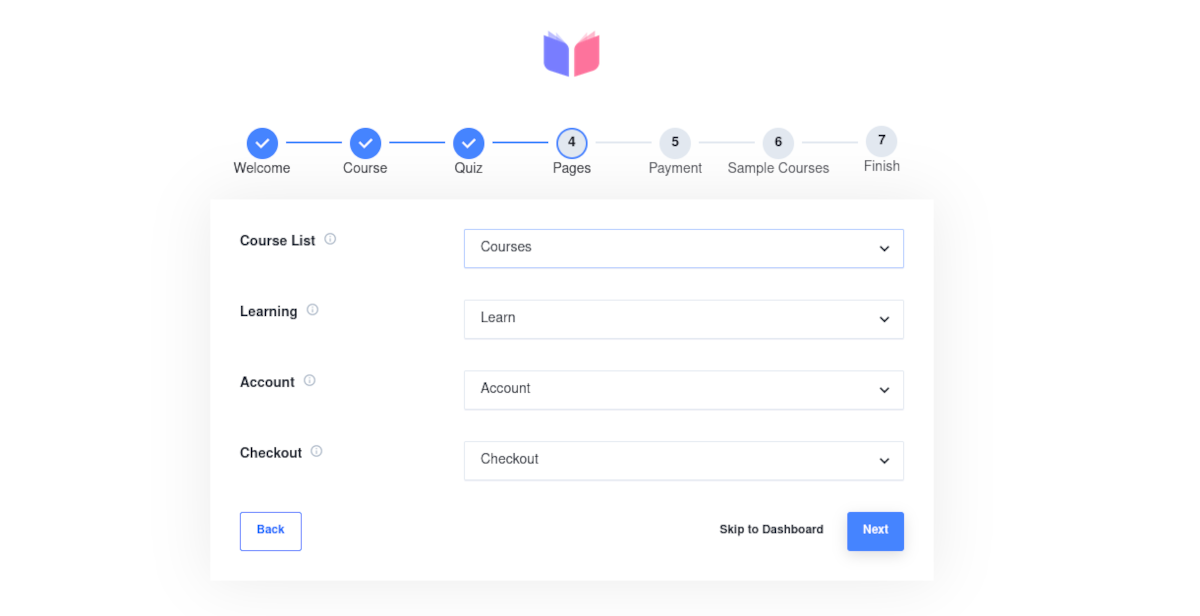Click the Quiz step label
The width and height of the screenshot is (1200, 616).
(x=468, y=168)
